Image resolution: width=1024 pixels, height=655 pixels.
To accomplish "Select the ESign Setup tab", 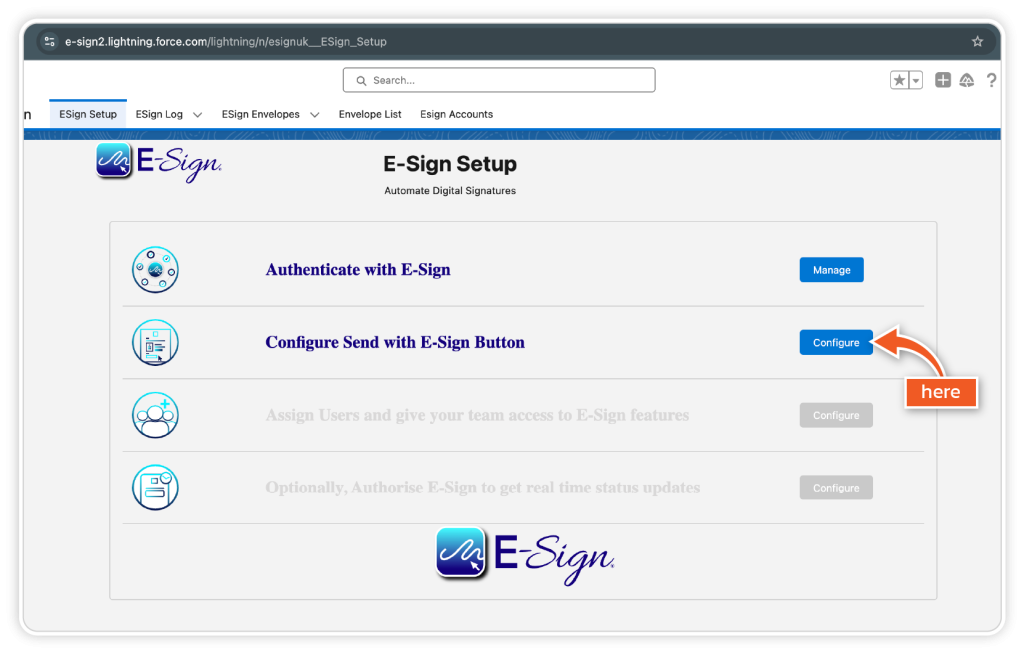I will pyautogui.click(x=88, y=114).
